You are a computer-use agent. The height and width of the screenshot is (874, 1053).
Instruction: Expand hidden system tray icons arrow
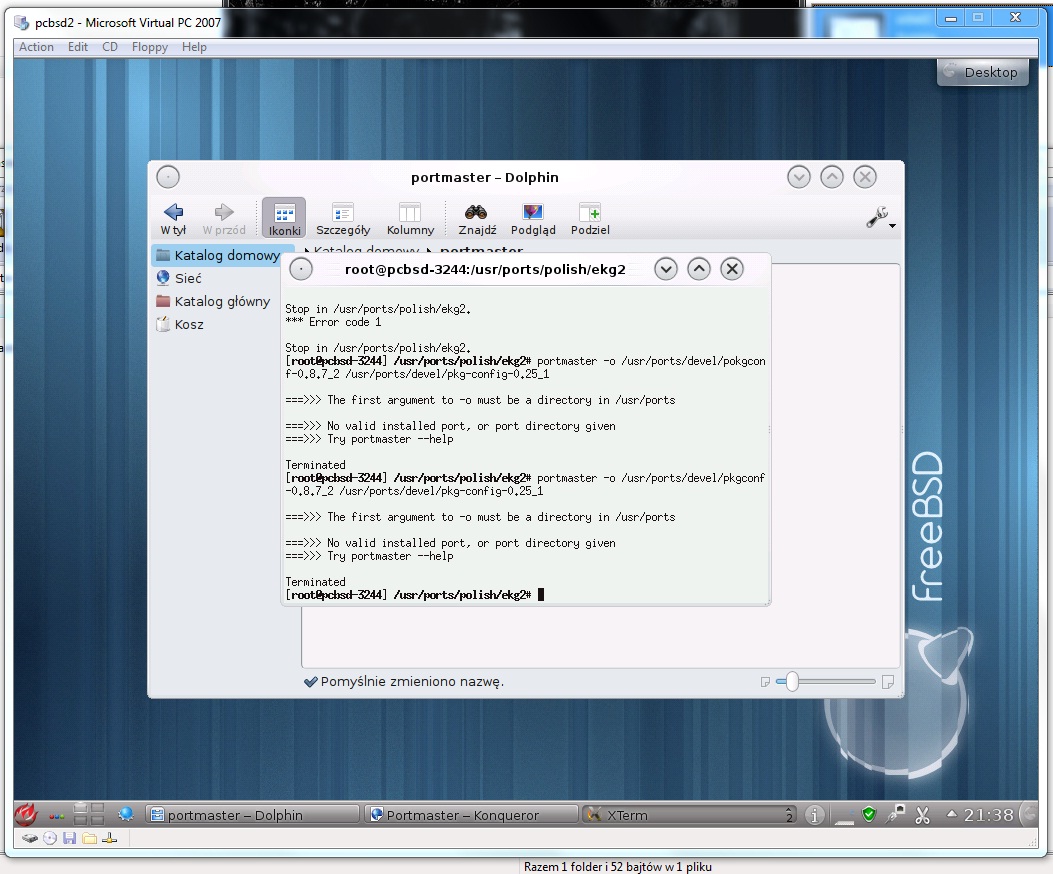point(951,814)
